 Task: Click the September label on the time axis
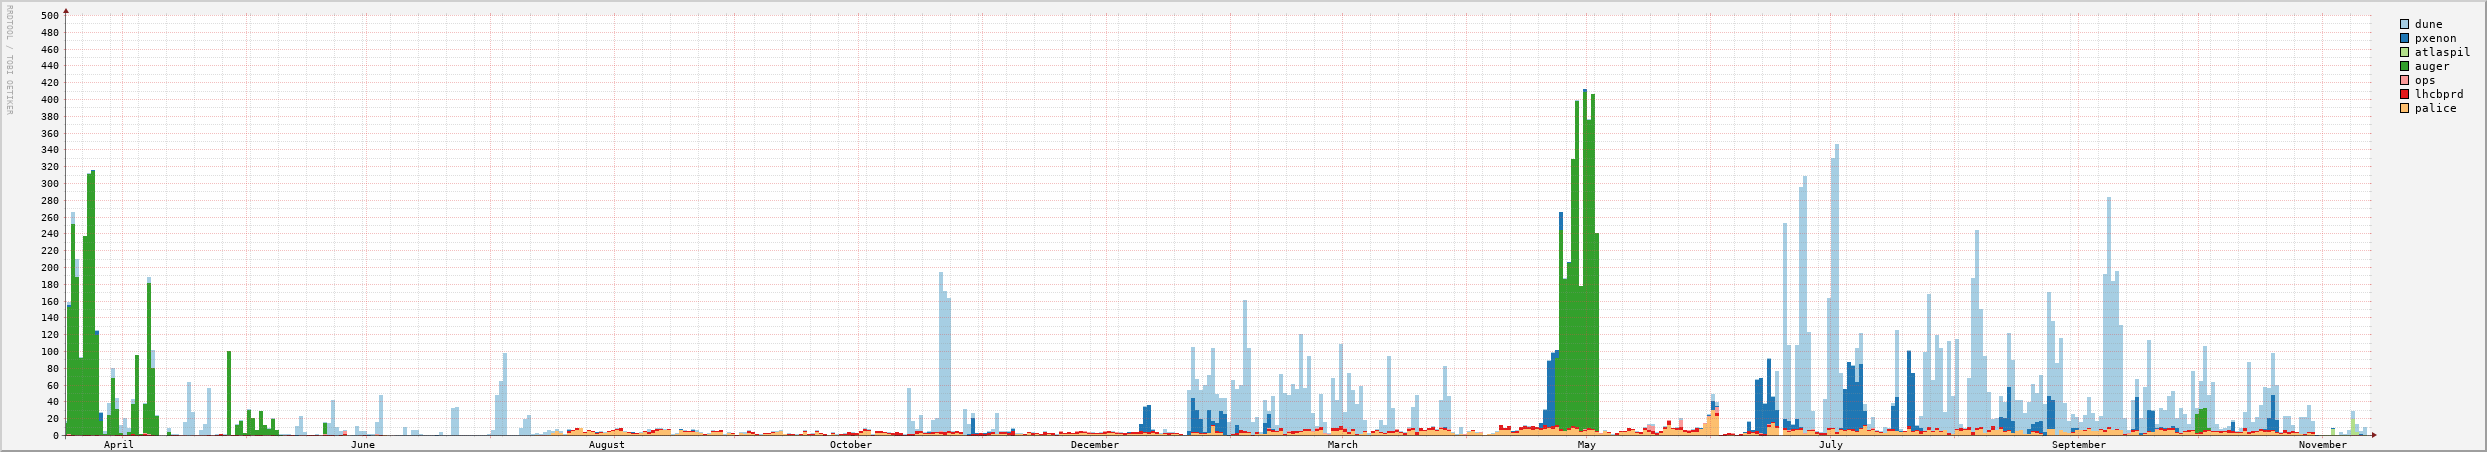point(2078,445)
